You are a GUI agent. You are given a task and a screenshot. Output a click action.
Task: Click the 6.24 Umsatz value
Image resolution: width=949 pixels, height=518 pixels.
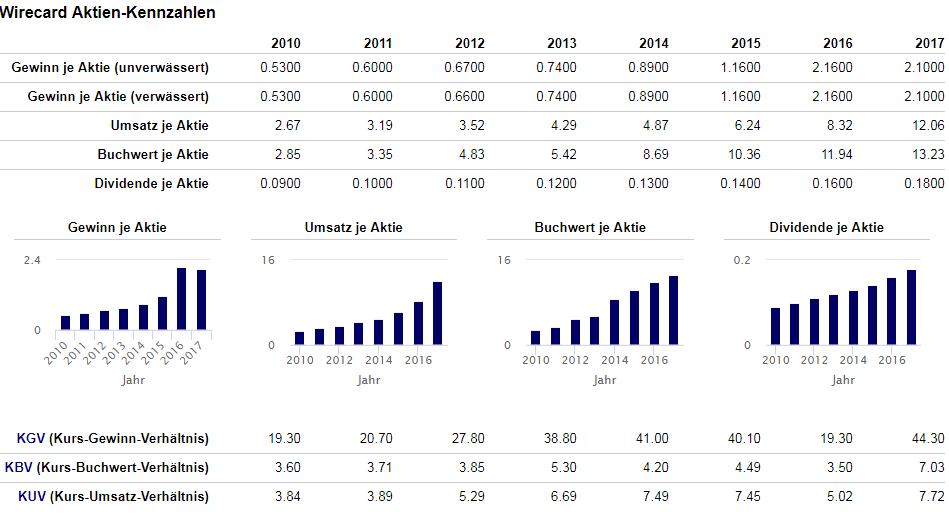click(x=747, y=125)
